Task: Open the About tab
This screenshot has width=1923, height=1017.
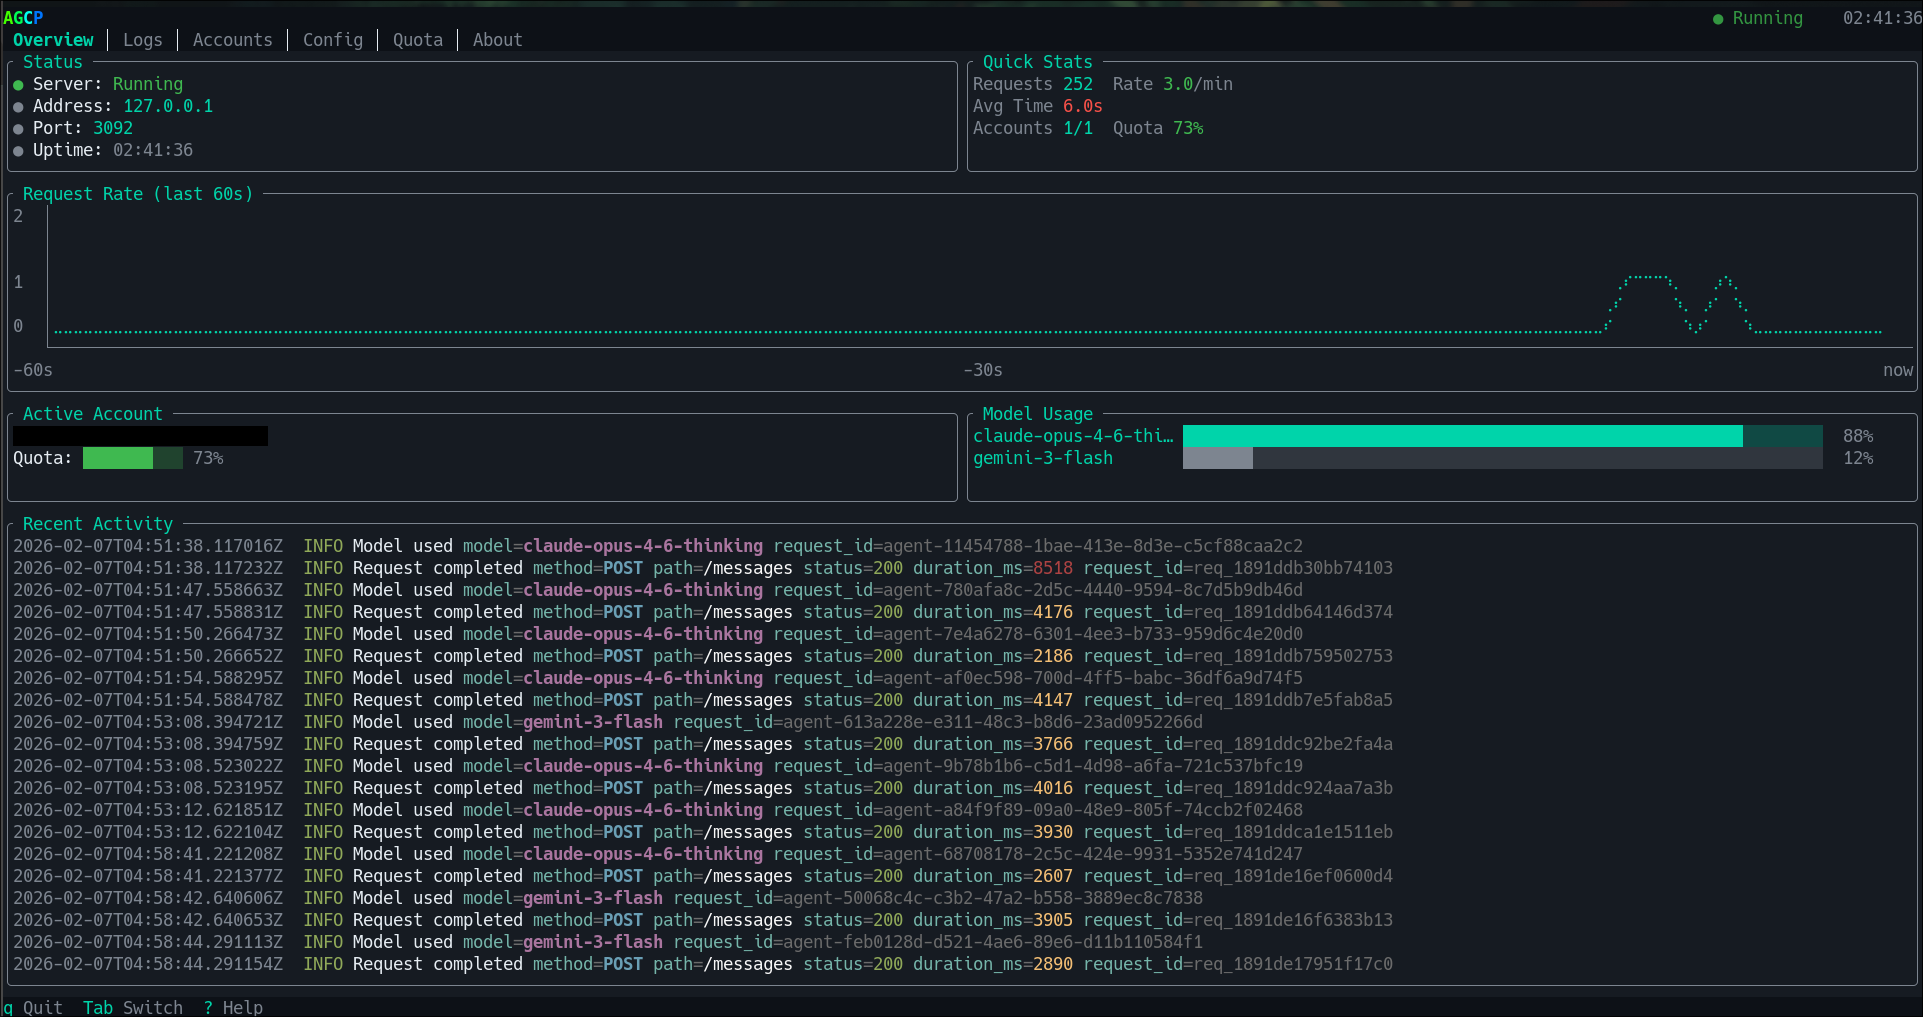Action: (x=497, y=40)
